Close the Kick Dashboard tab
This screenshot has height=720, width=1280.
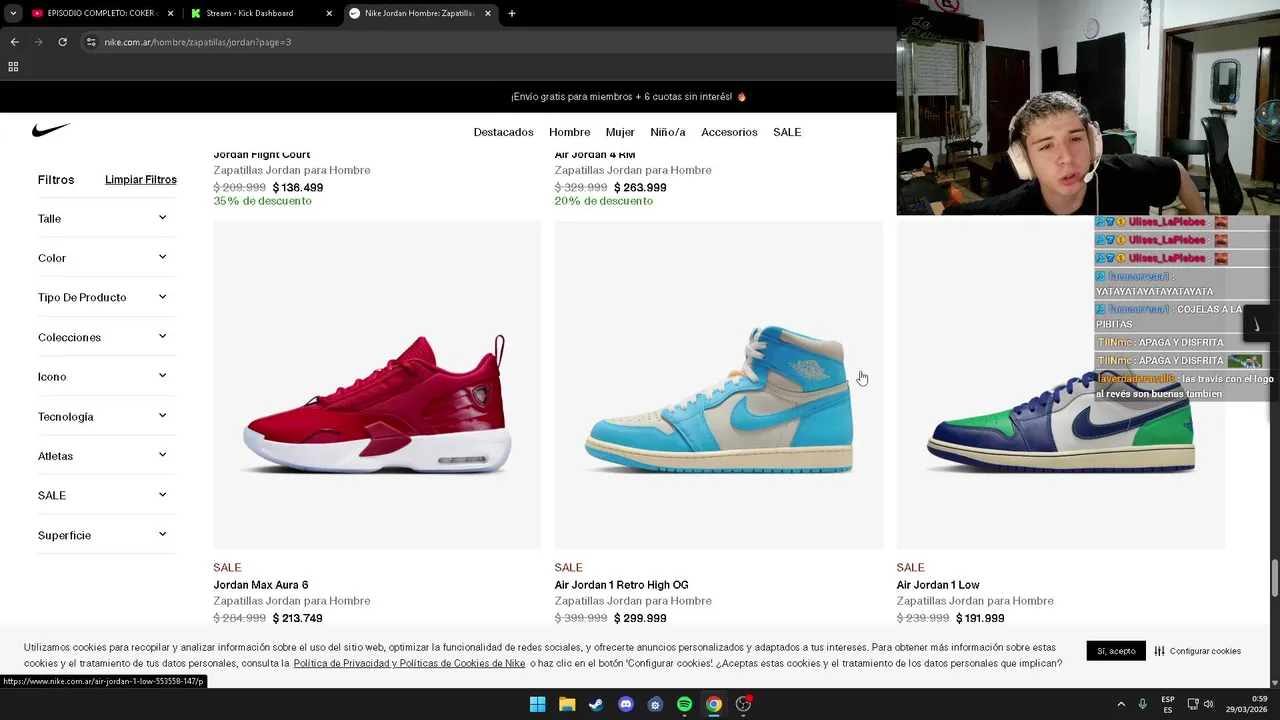(329, 13)
